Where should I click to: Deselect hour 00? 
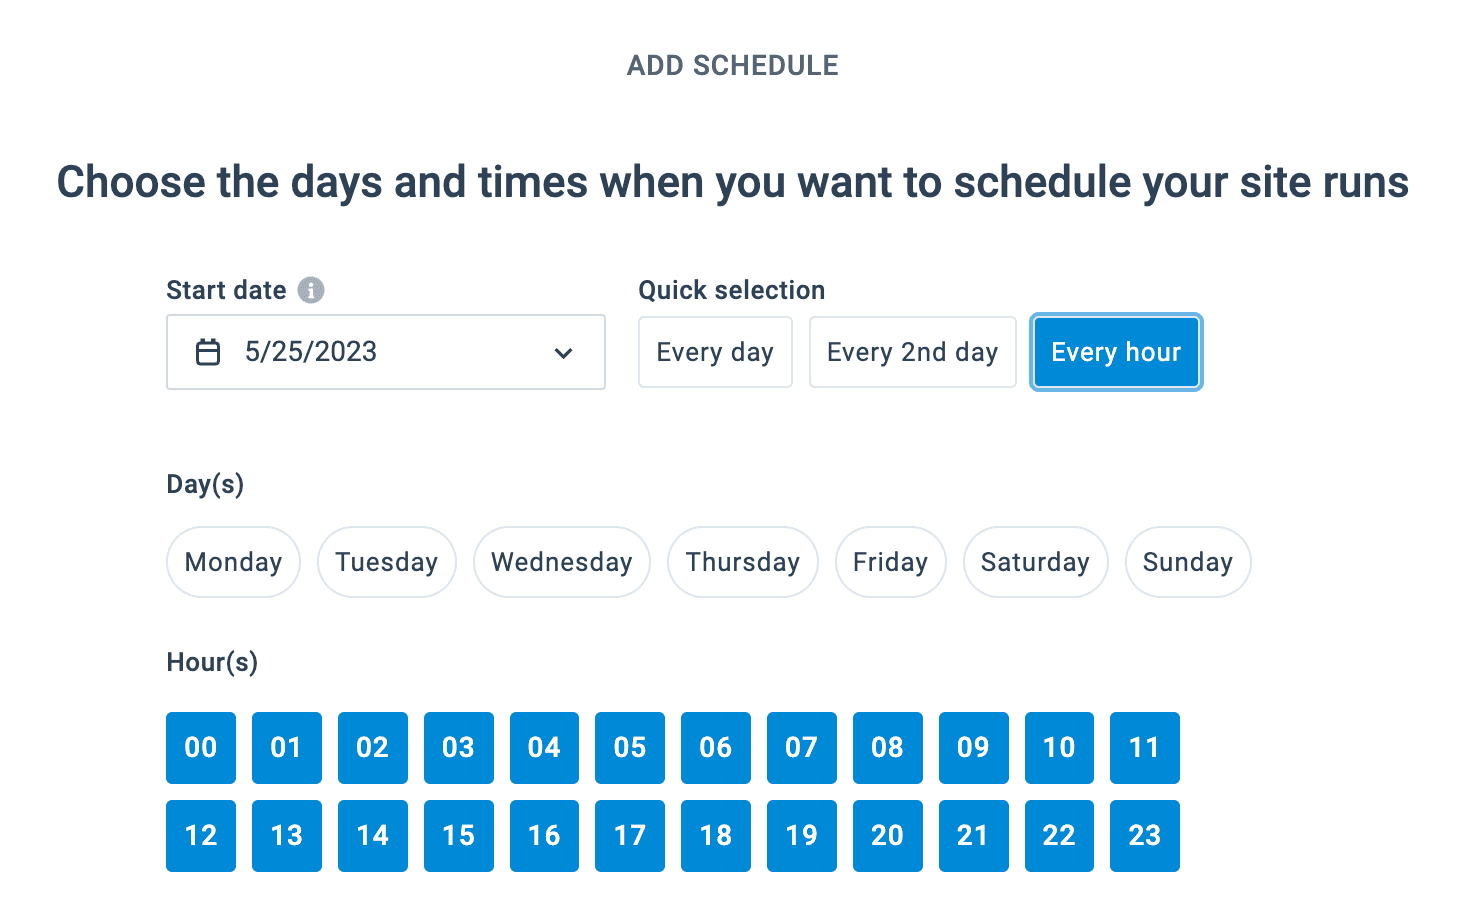(201, 748)
